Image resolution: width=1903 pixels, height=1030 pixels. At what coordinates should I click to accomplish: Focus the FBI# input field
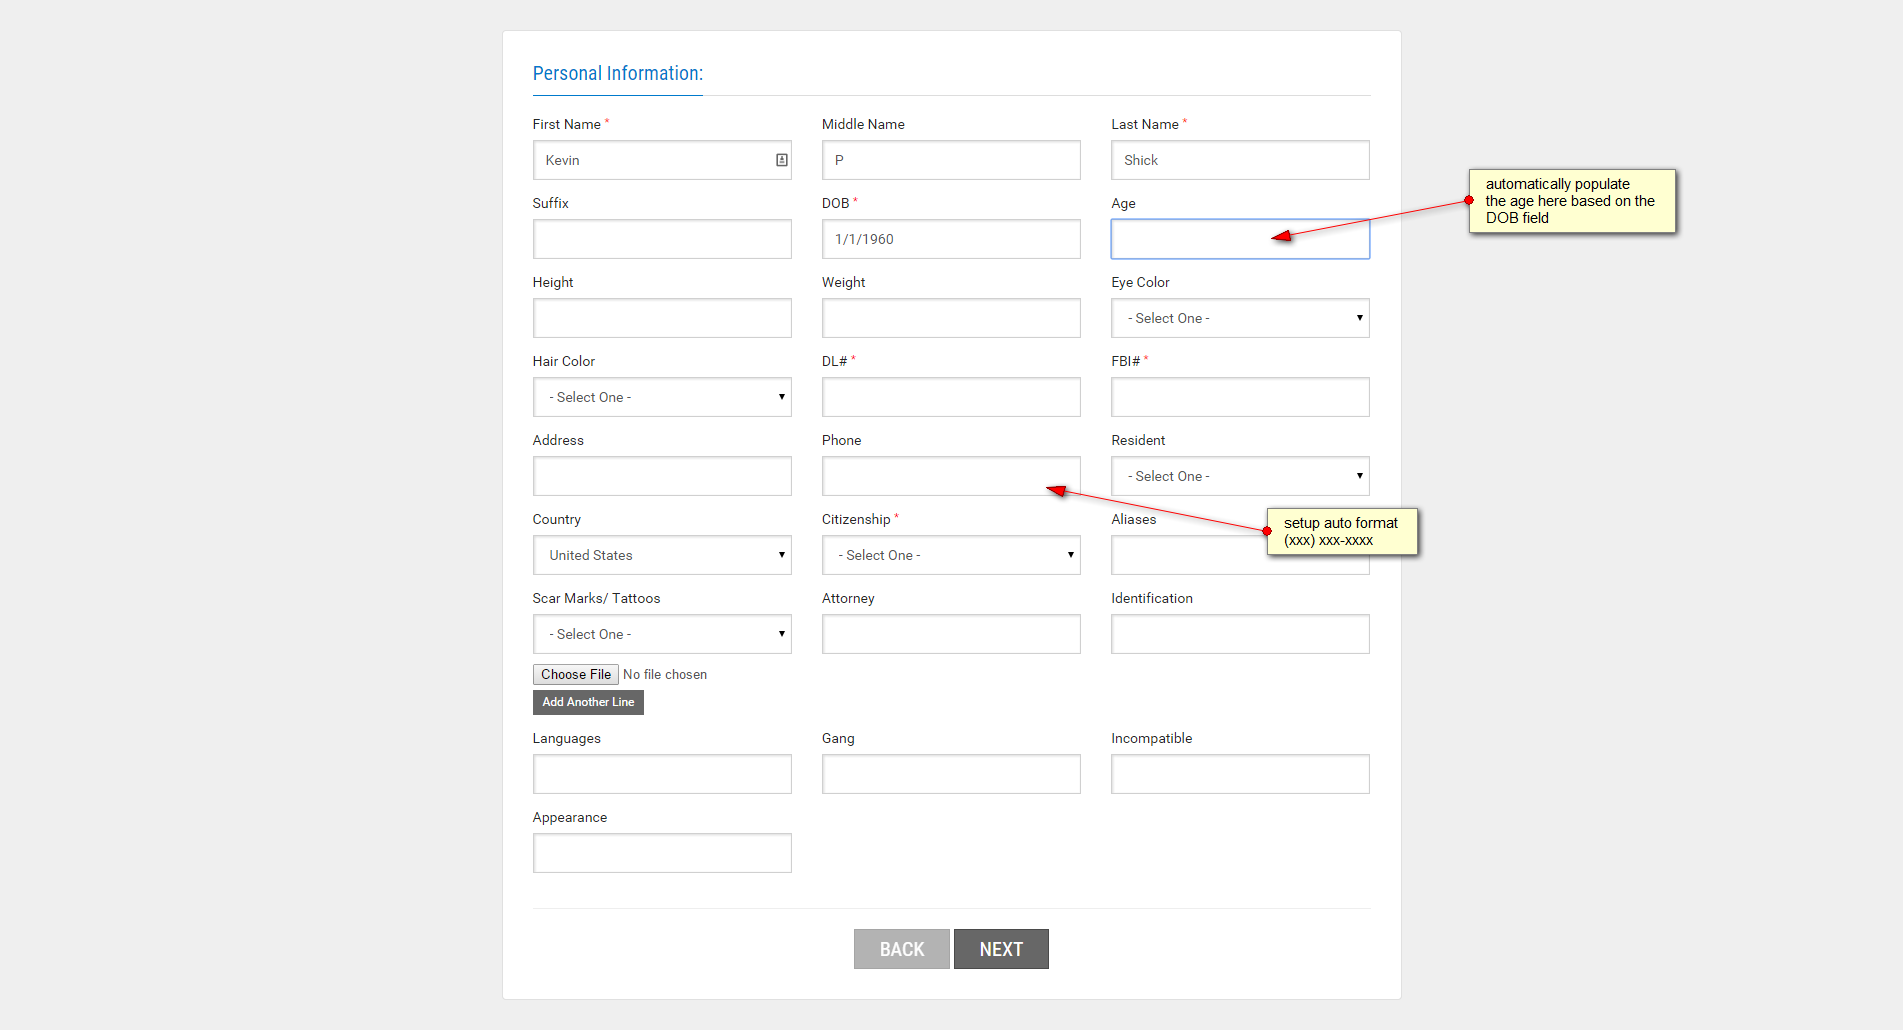[1239, 397]
